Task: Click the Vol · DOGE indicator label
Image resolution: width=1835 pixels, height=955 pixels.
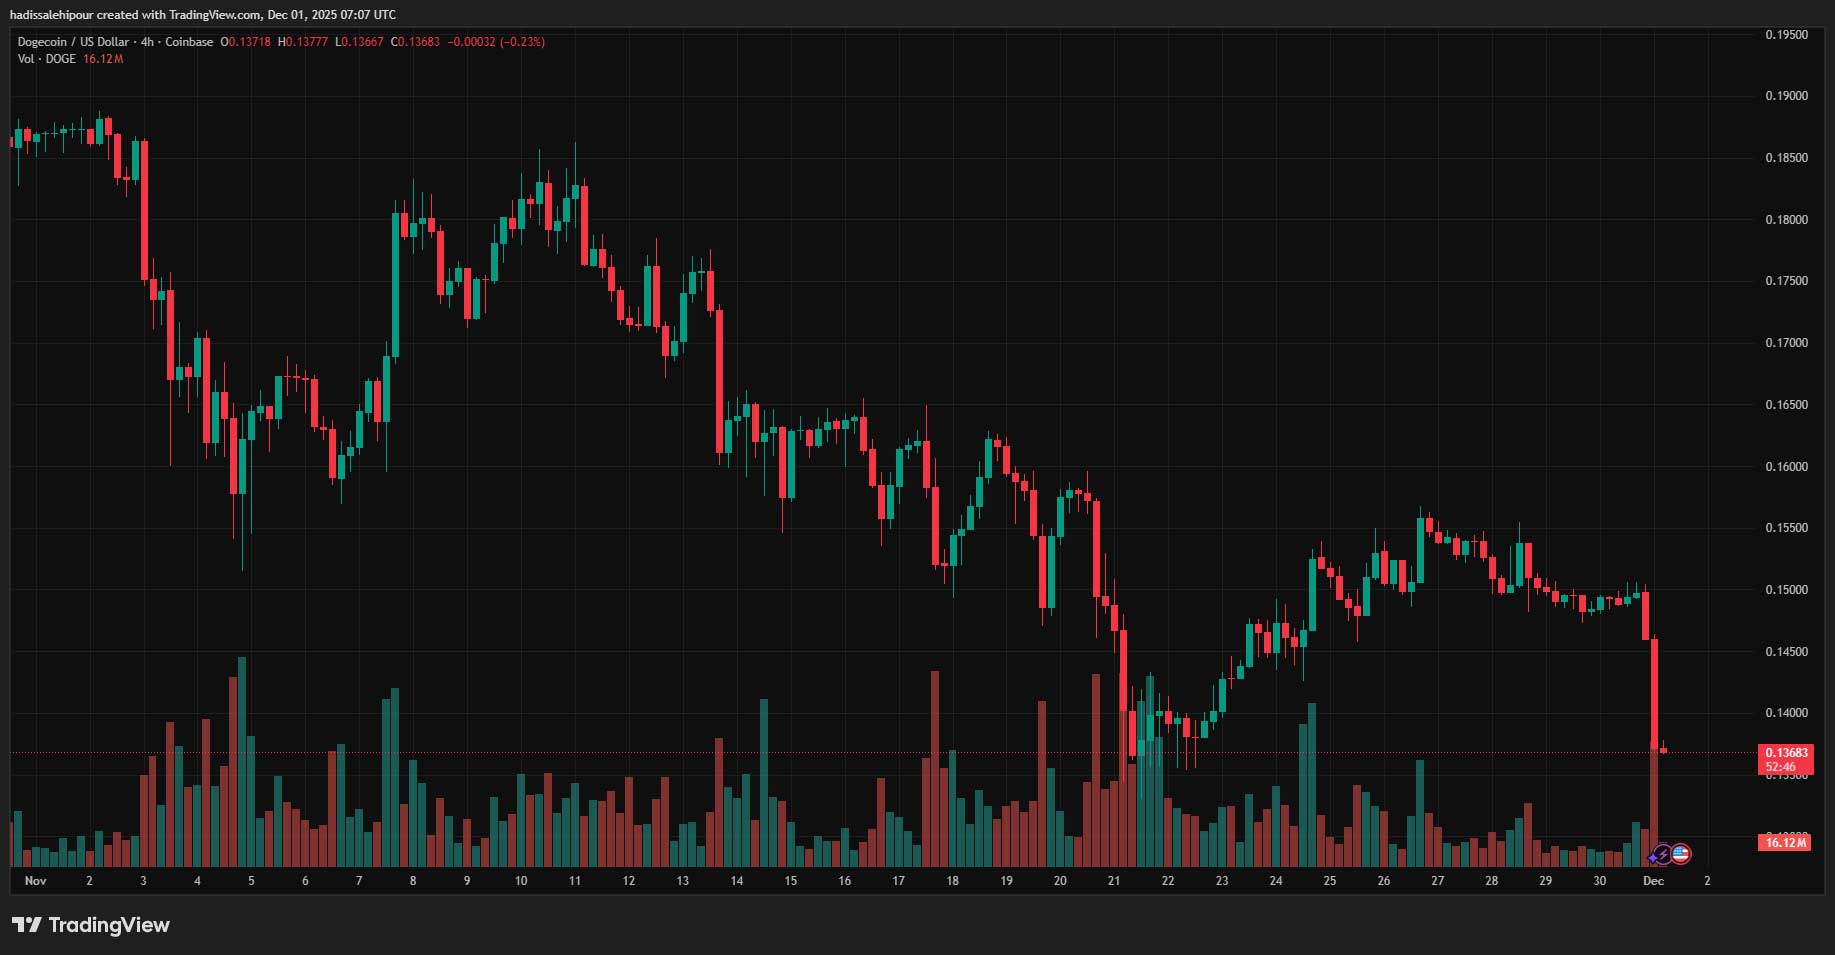Action: point(47,59)
